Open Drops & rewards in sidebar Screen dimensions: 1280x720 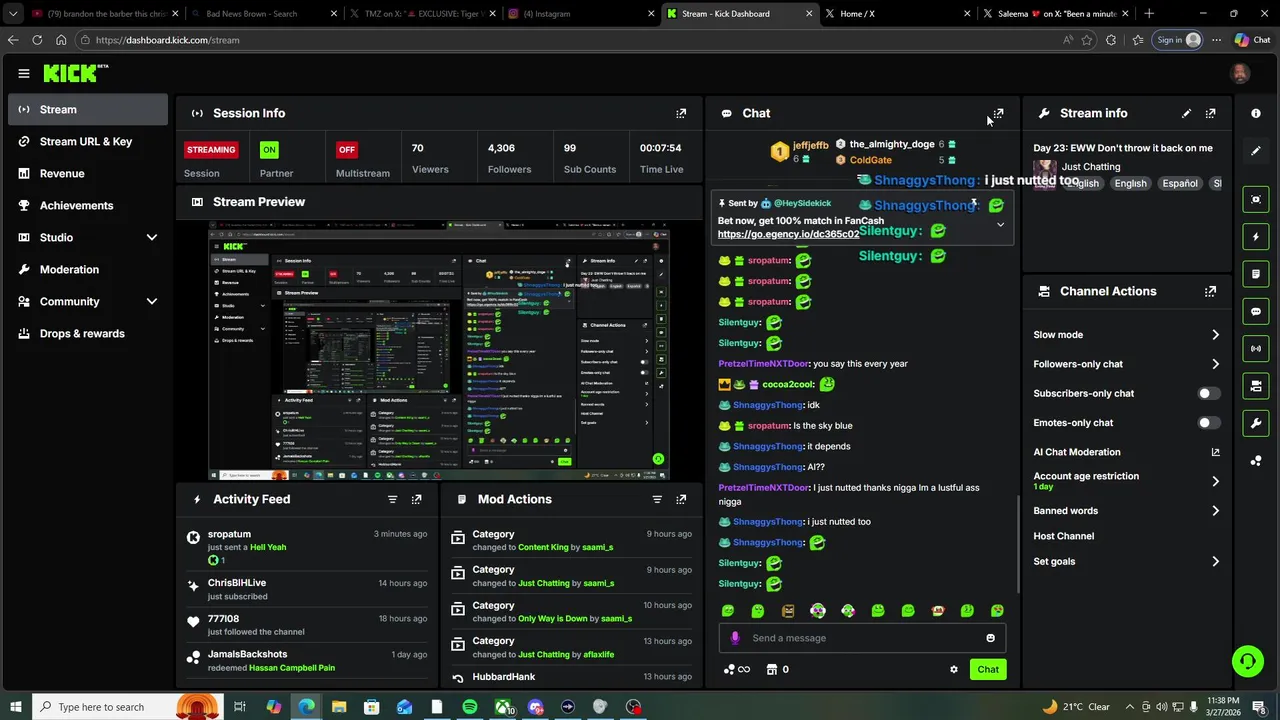(x=88, y=333)
